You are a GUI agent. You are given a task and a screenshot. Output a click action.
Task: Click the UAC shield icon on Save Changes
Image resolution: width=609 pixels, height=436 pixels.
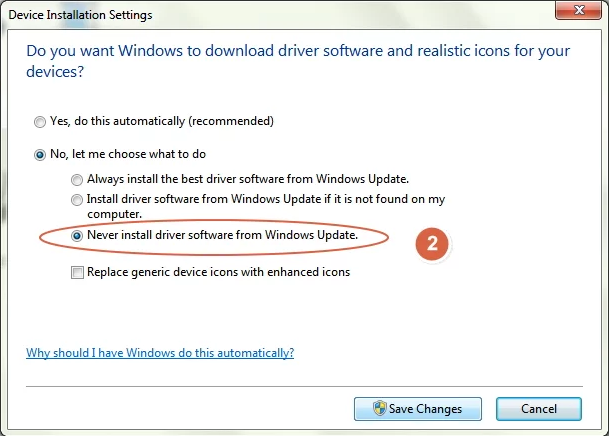coord(379,408)
